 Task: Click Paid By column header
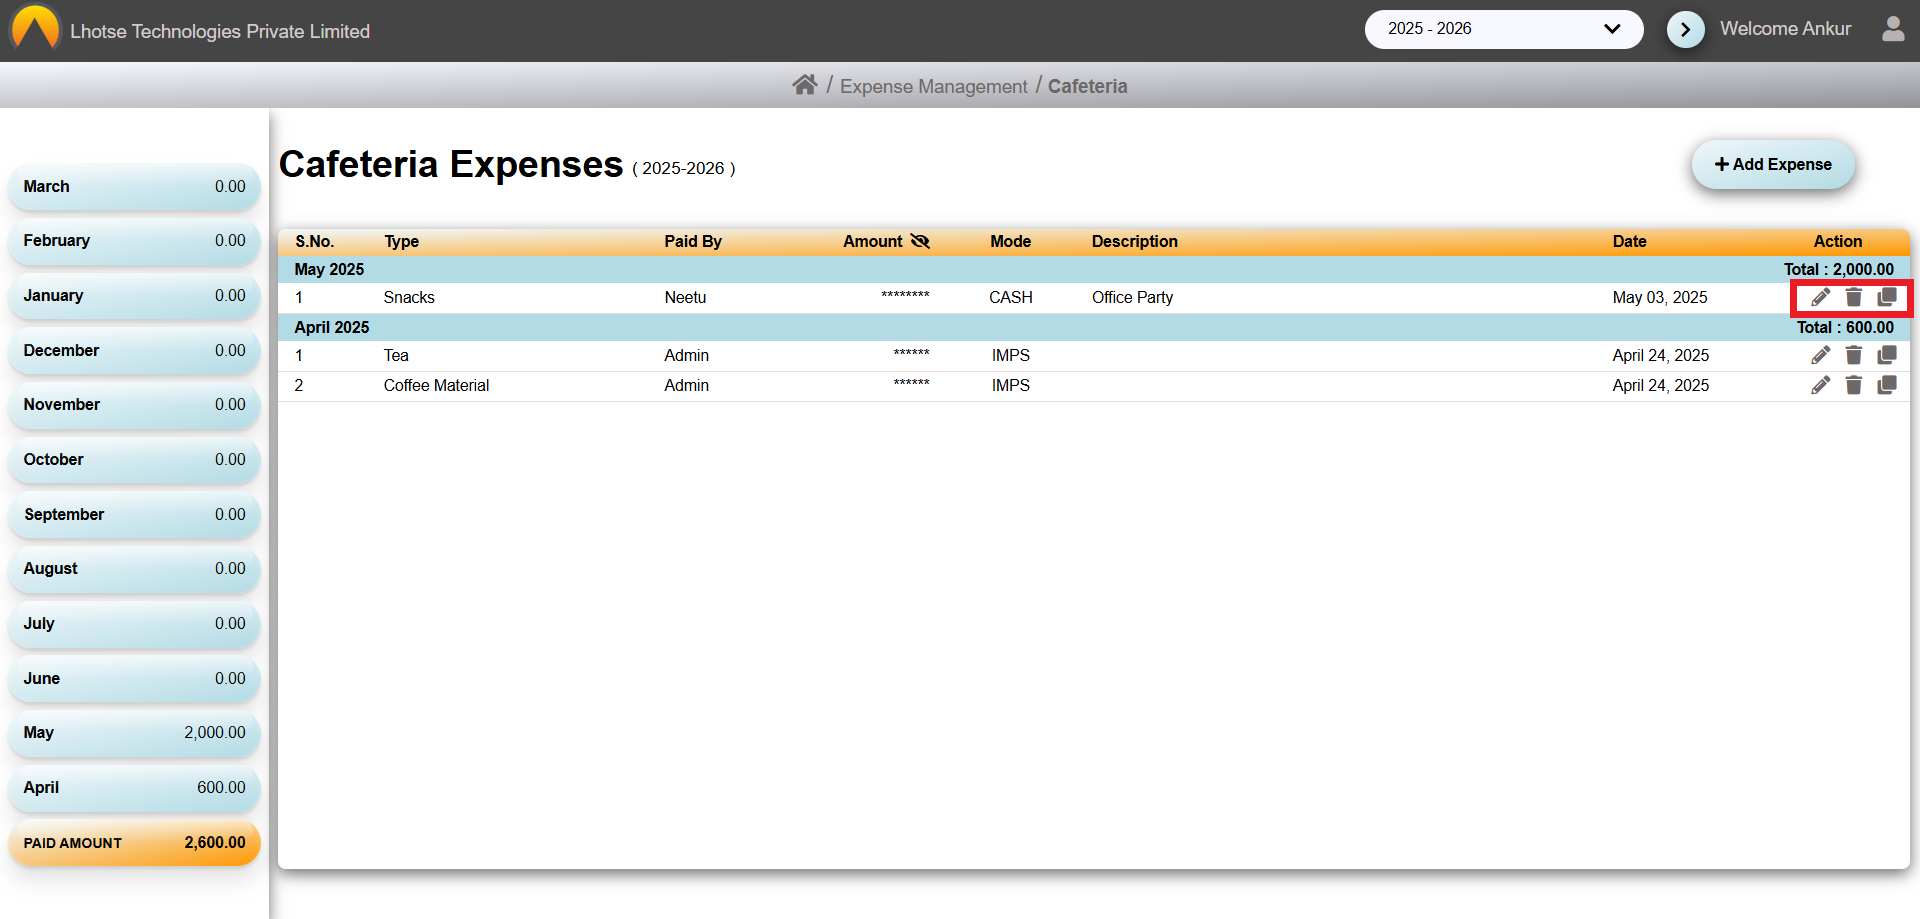click(692, 241)
